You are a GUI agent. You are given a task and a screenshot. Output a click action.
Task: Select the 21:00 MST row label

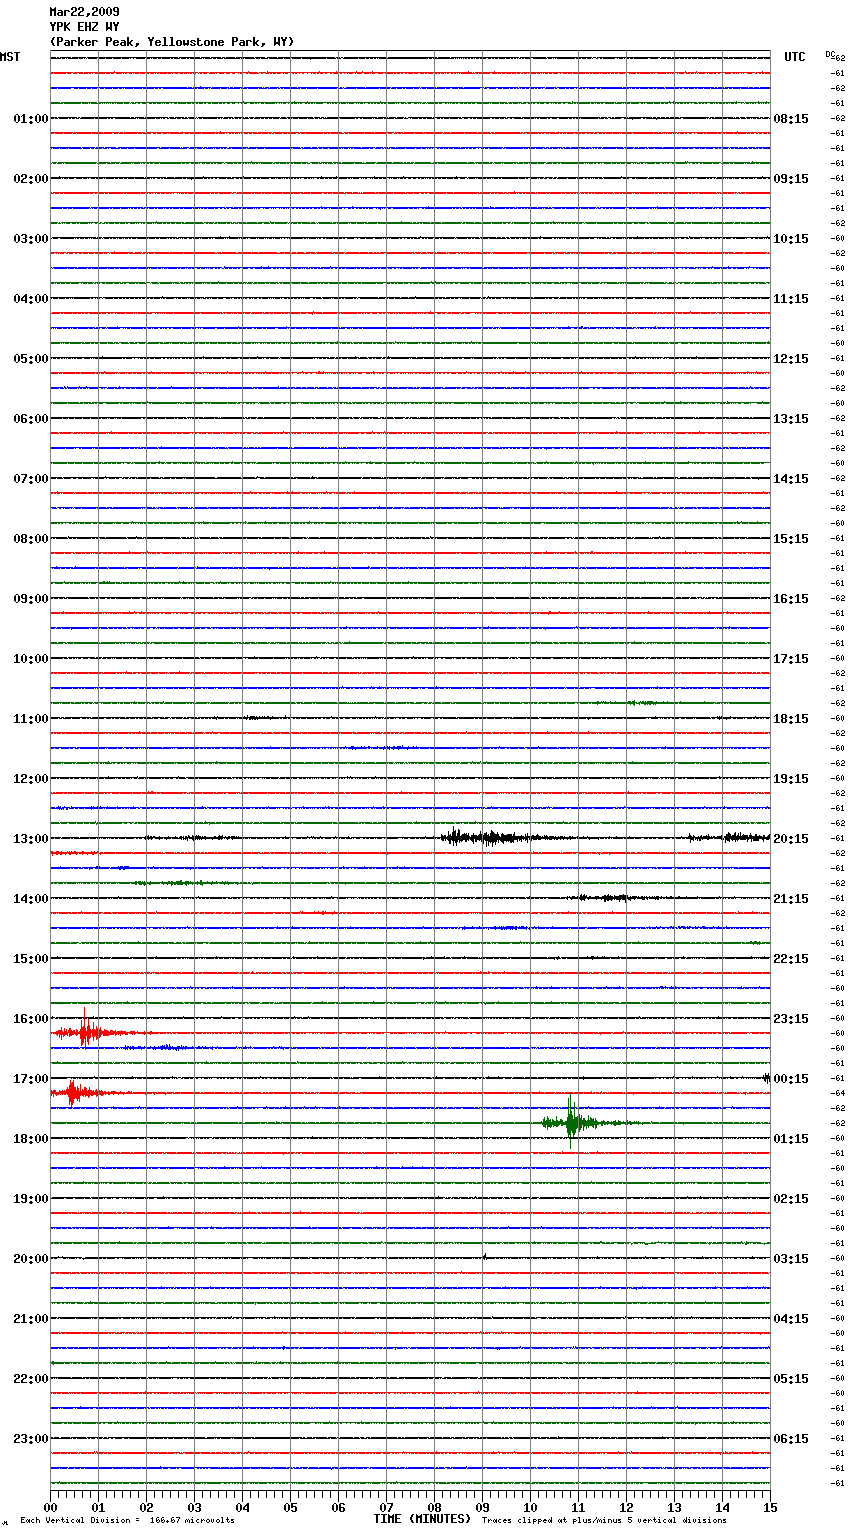point(30,1319)
